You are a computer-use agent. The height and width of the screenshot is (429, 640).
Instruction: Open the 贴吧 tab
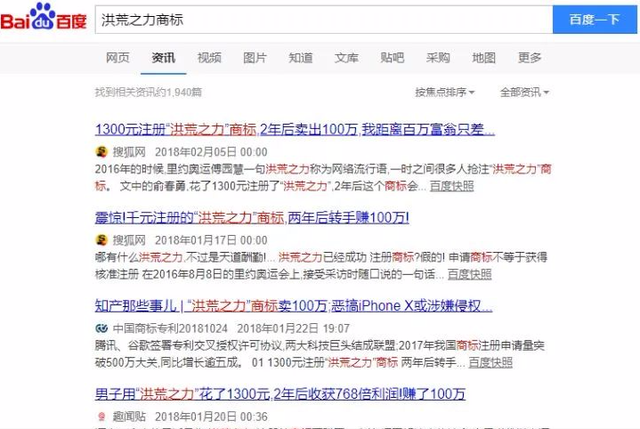click(x=392, y=58)
